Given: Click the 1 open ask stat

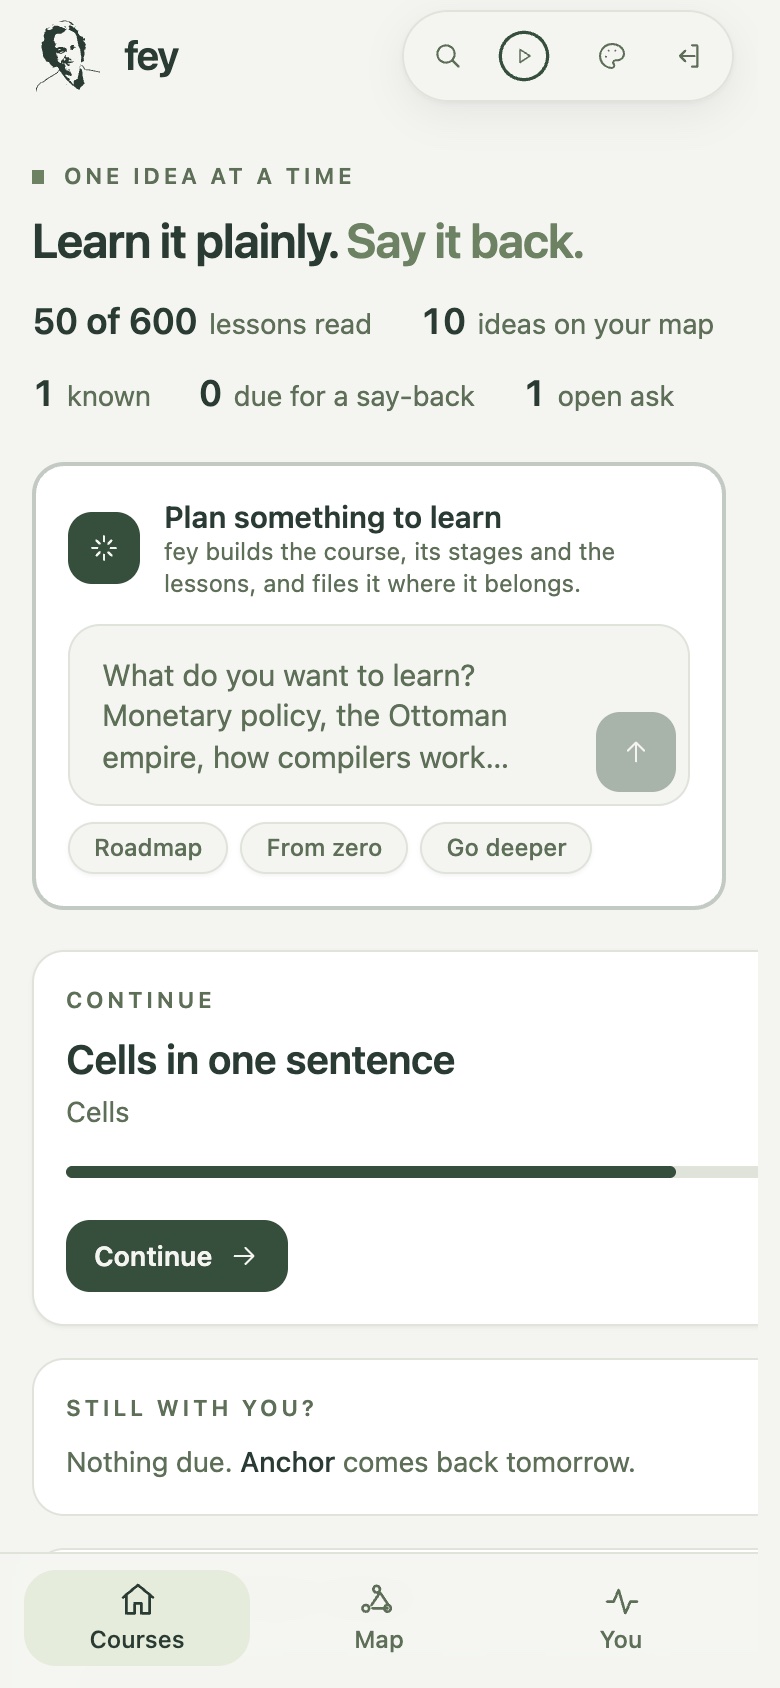Looking at the screenshot, I should (599, 395).
